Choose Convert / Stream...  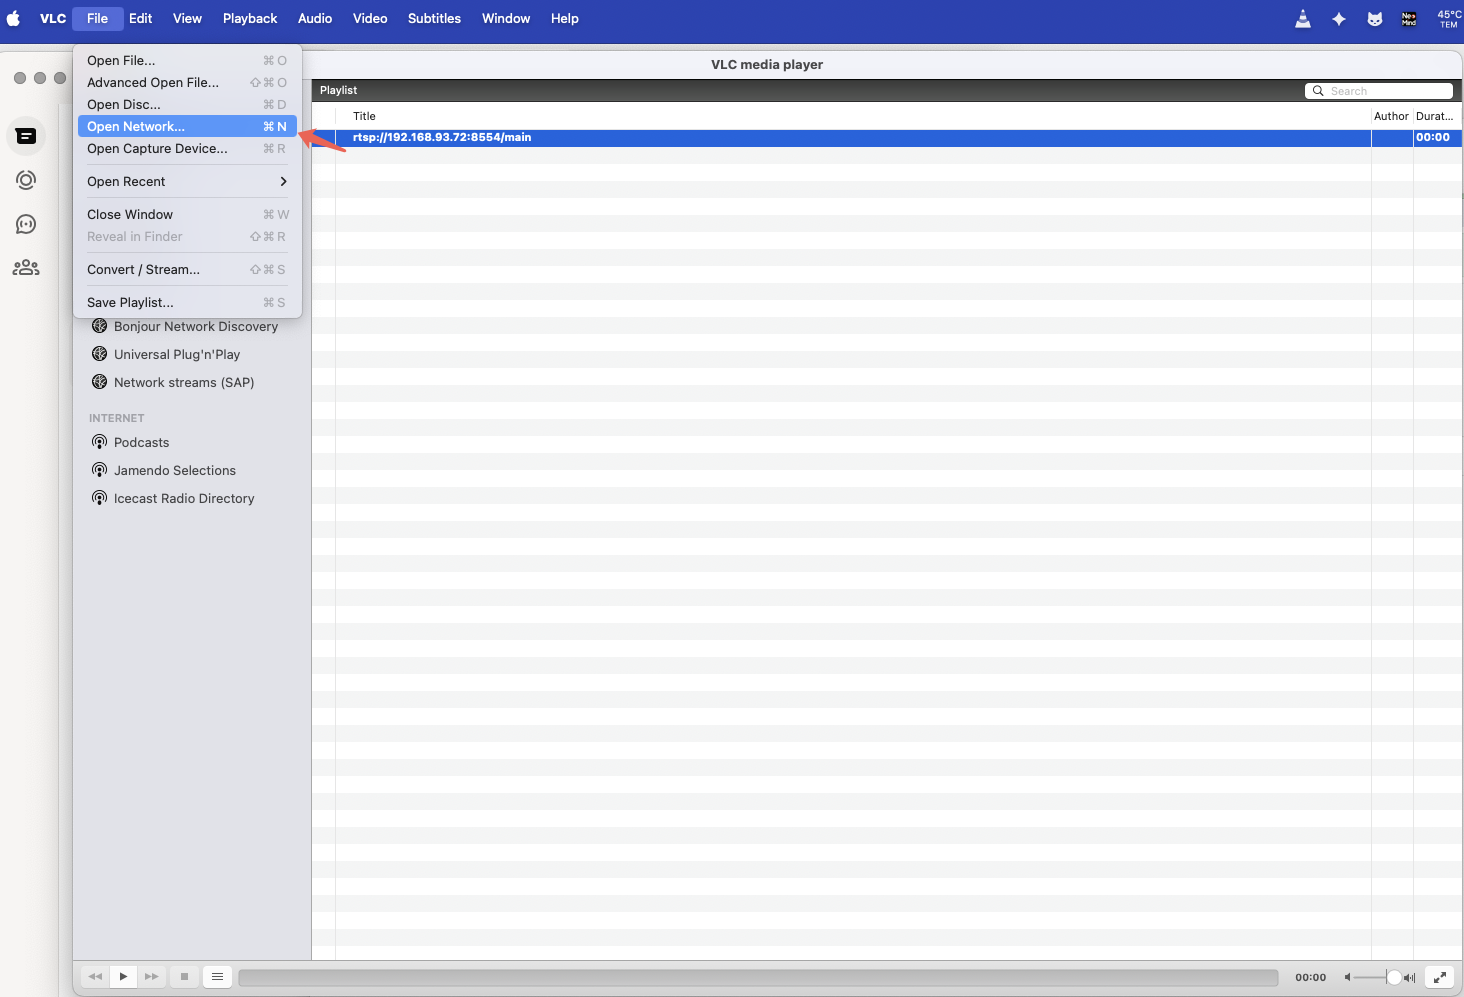coord(187,269)
